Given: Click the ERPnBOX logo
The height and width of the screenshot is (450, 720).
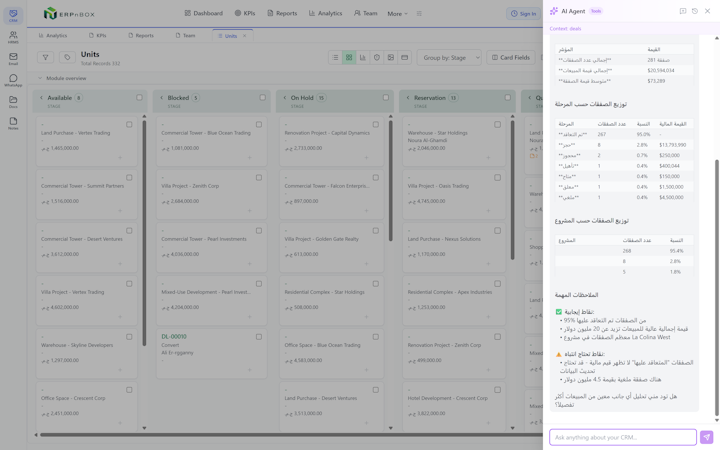Looking at the screenshot, I should pos(69,14).
